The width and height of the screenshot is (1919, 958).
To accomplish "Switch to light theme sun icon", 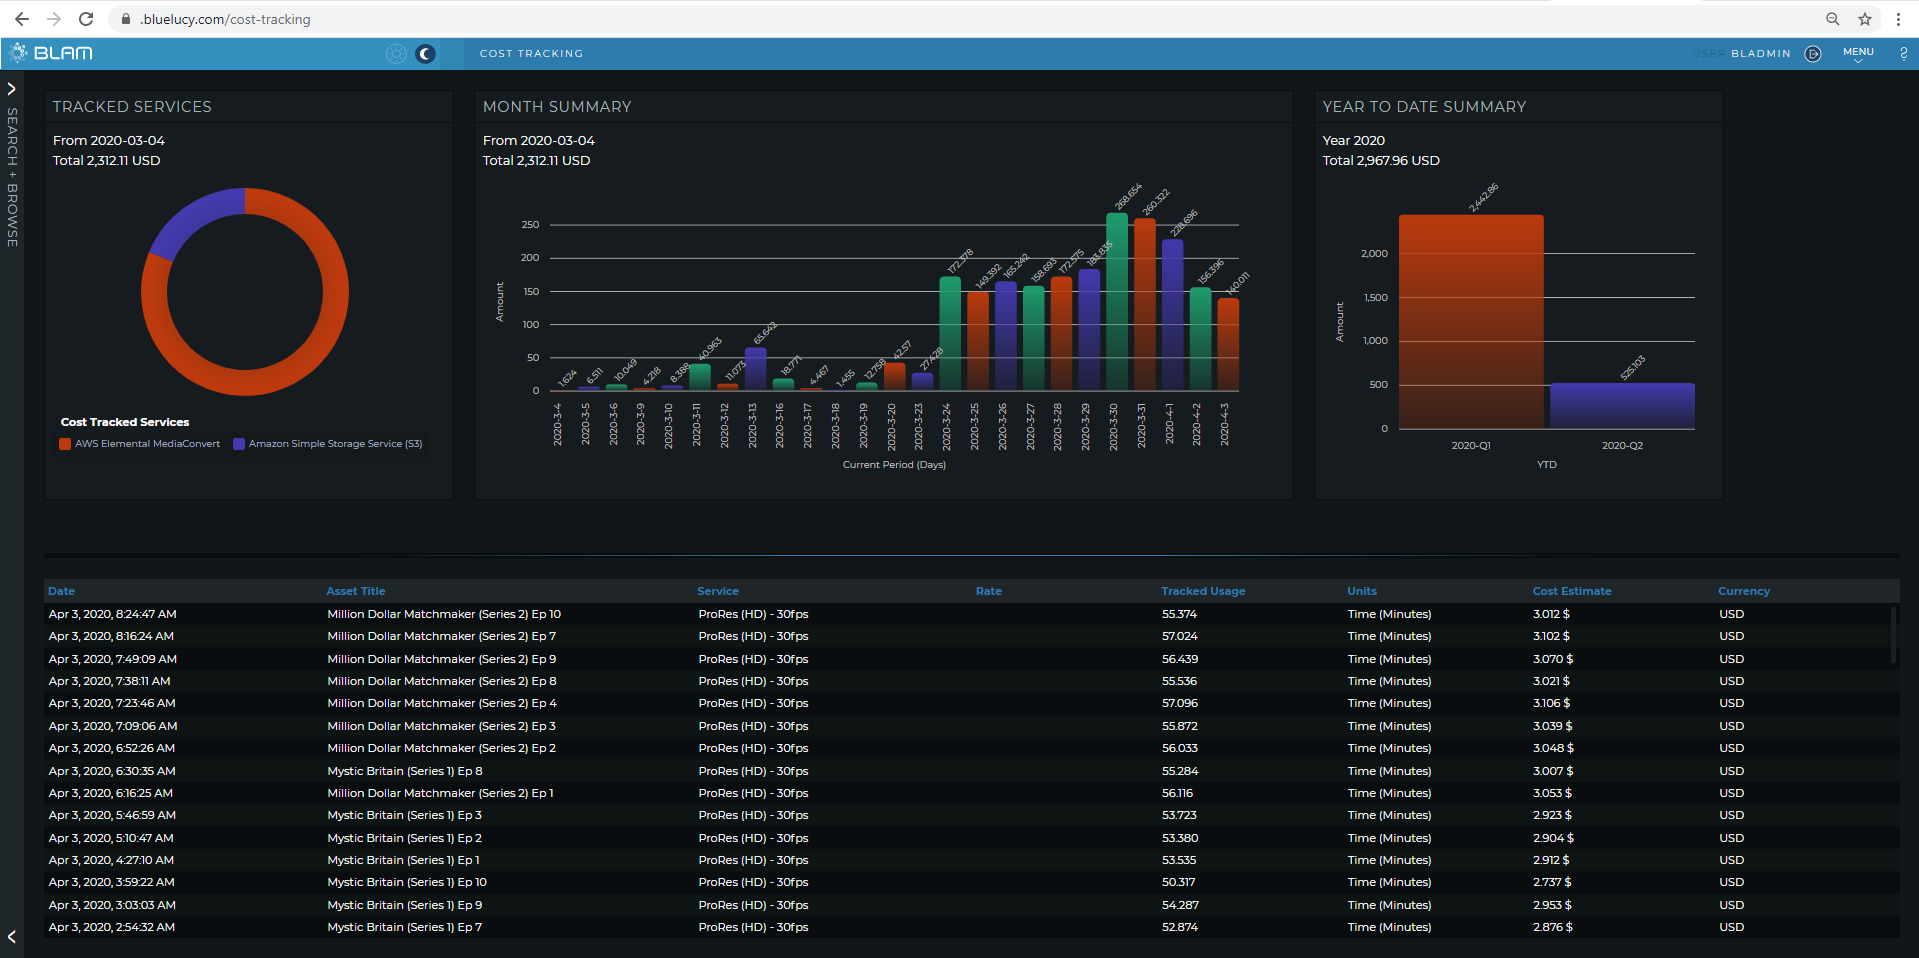I will click(396, 54).
